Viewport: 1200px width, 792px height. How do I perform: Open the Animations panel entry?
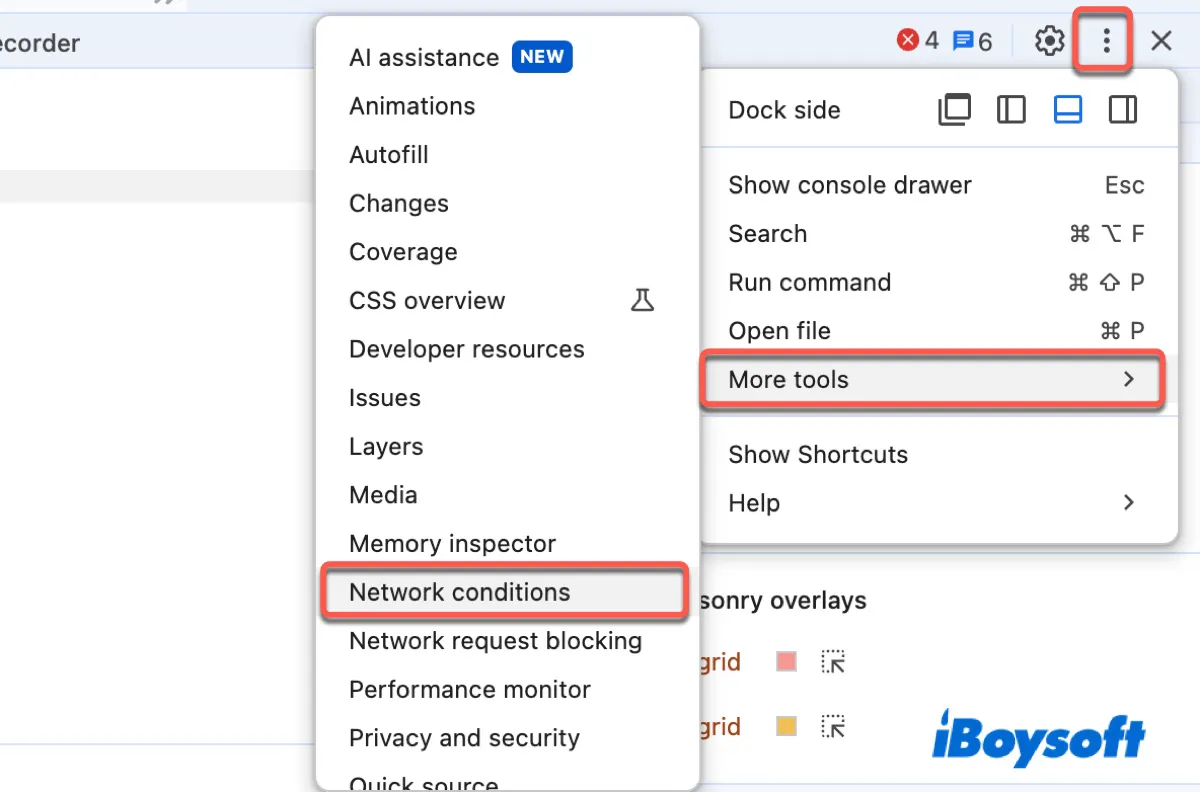[x=412, y=106]
